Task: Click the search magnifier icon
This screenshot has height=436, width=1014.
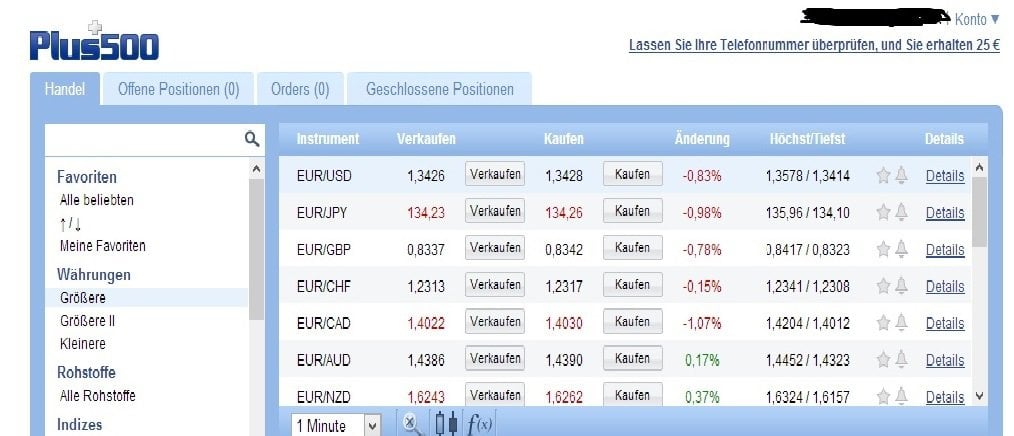Action: [x=252, y=138]
